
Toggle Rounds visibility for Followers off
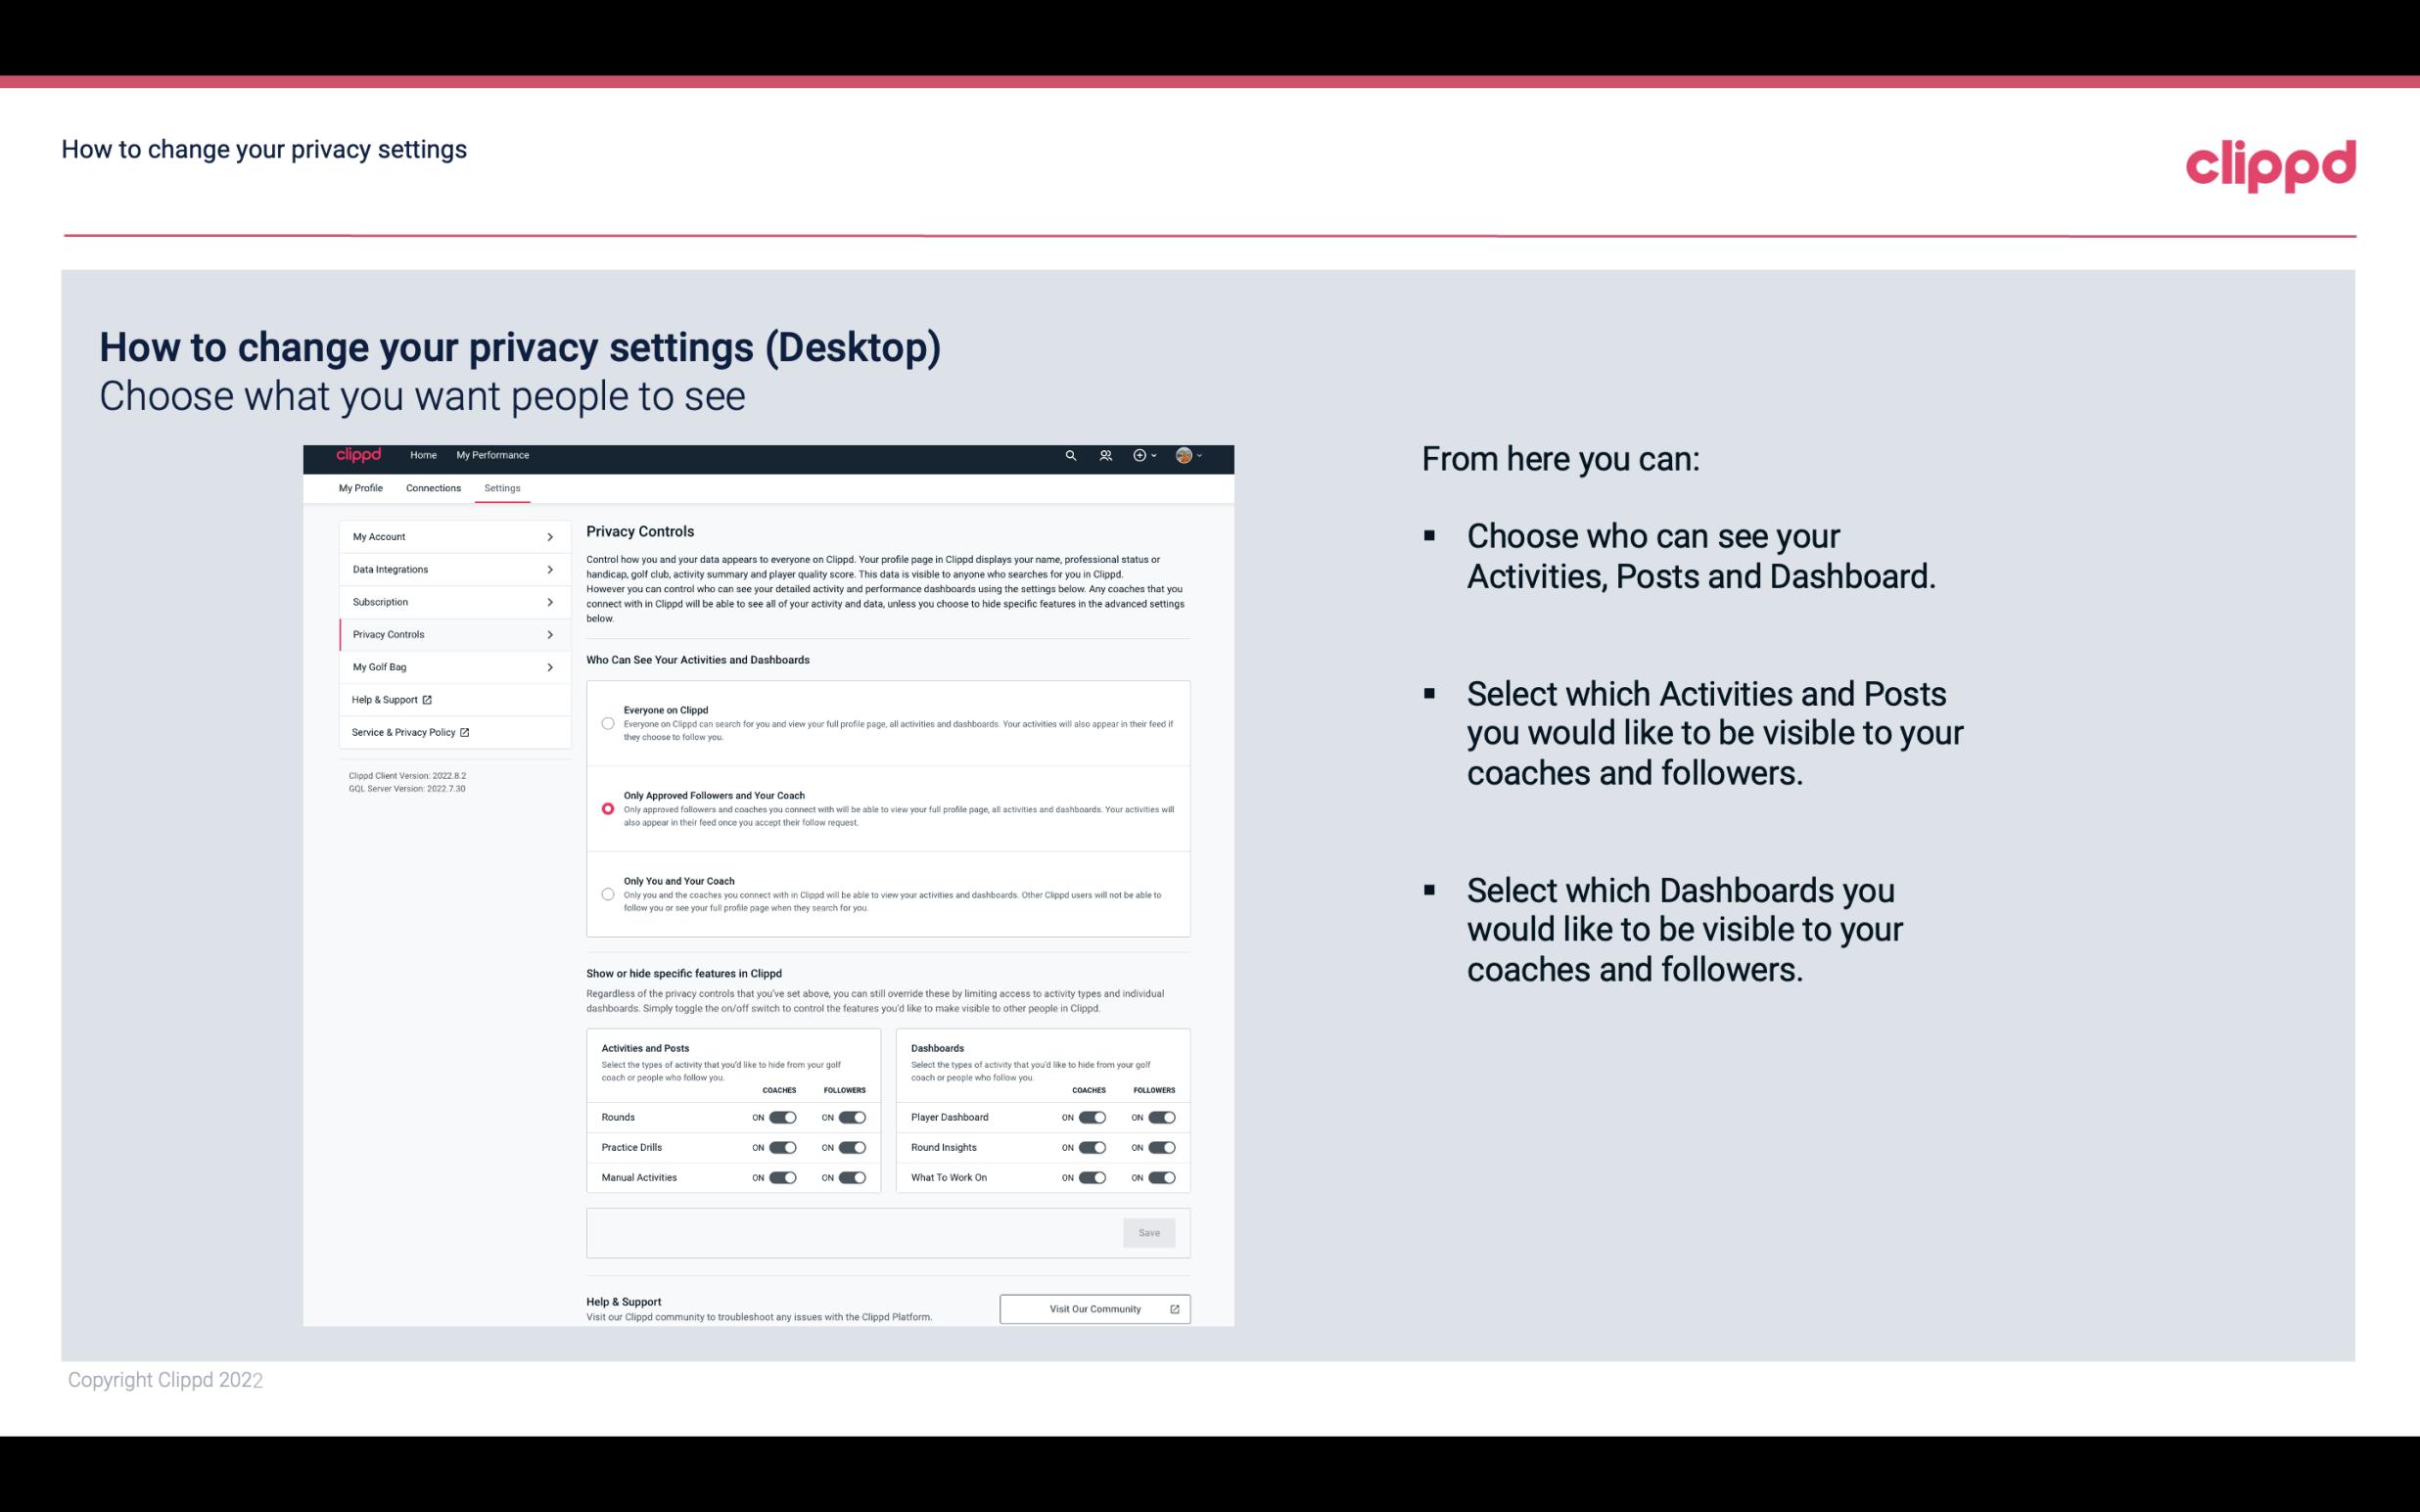852,1117
